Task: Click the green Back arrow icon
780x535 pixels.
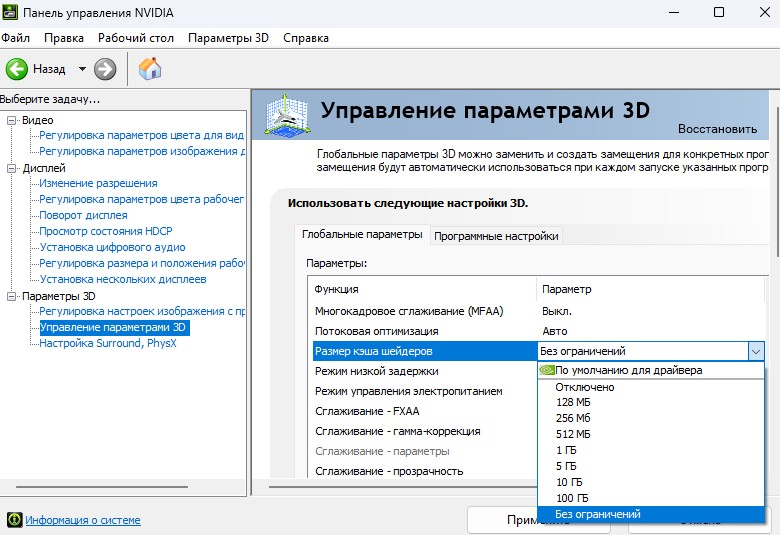Action: (x=16, y=69)
